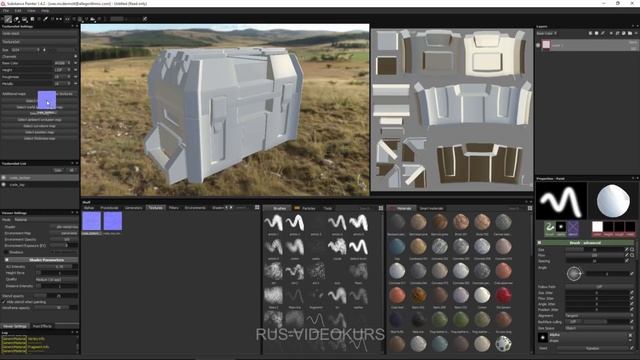This screenshot has width=640, height=360.
Task: Click the pen pressure icon beside Size
Action: point(627,249)
